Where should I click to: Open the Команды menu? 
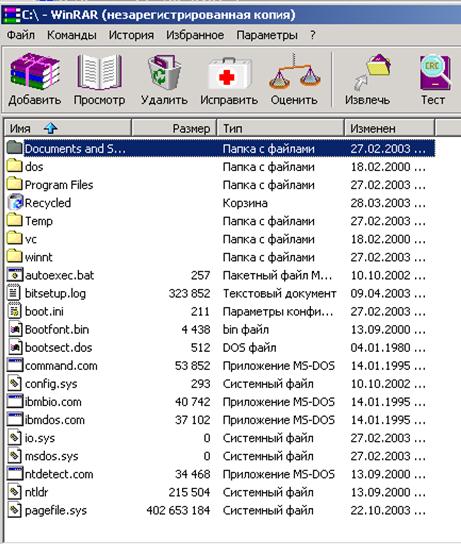point(72,35)
